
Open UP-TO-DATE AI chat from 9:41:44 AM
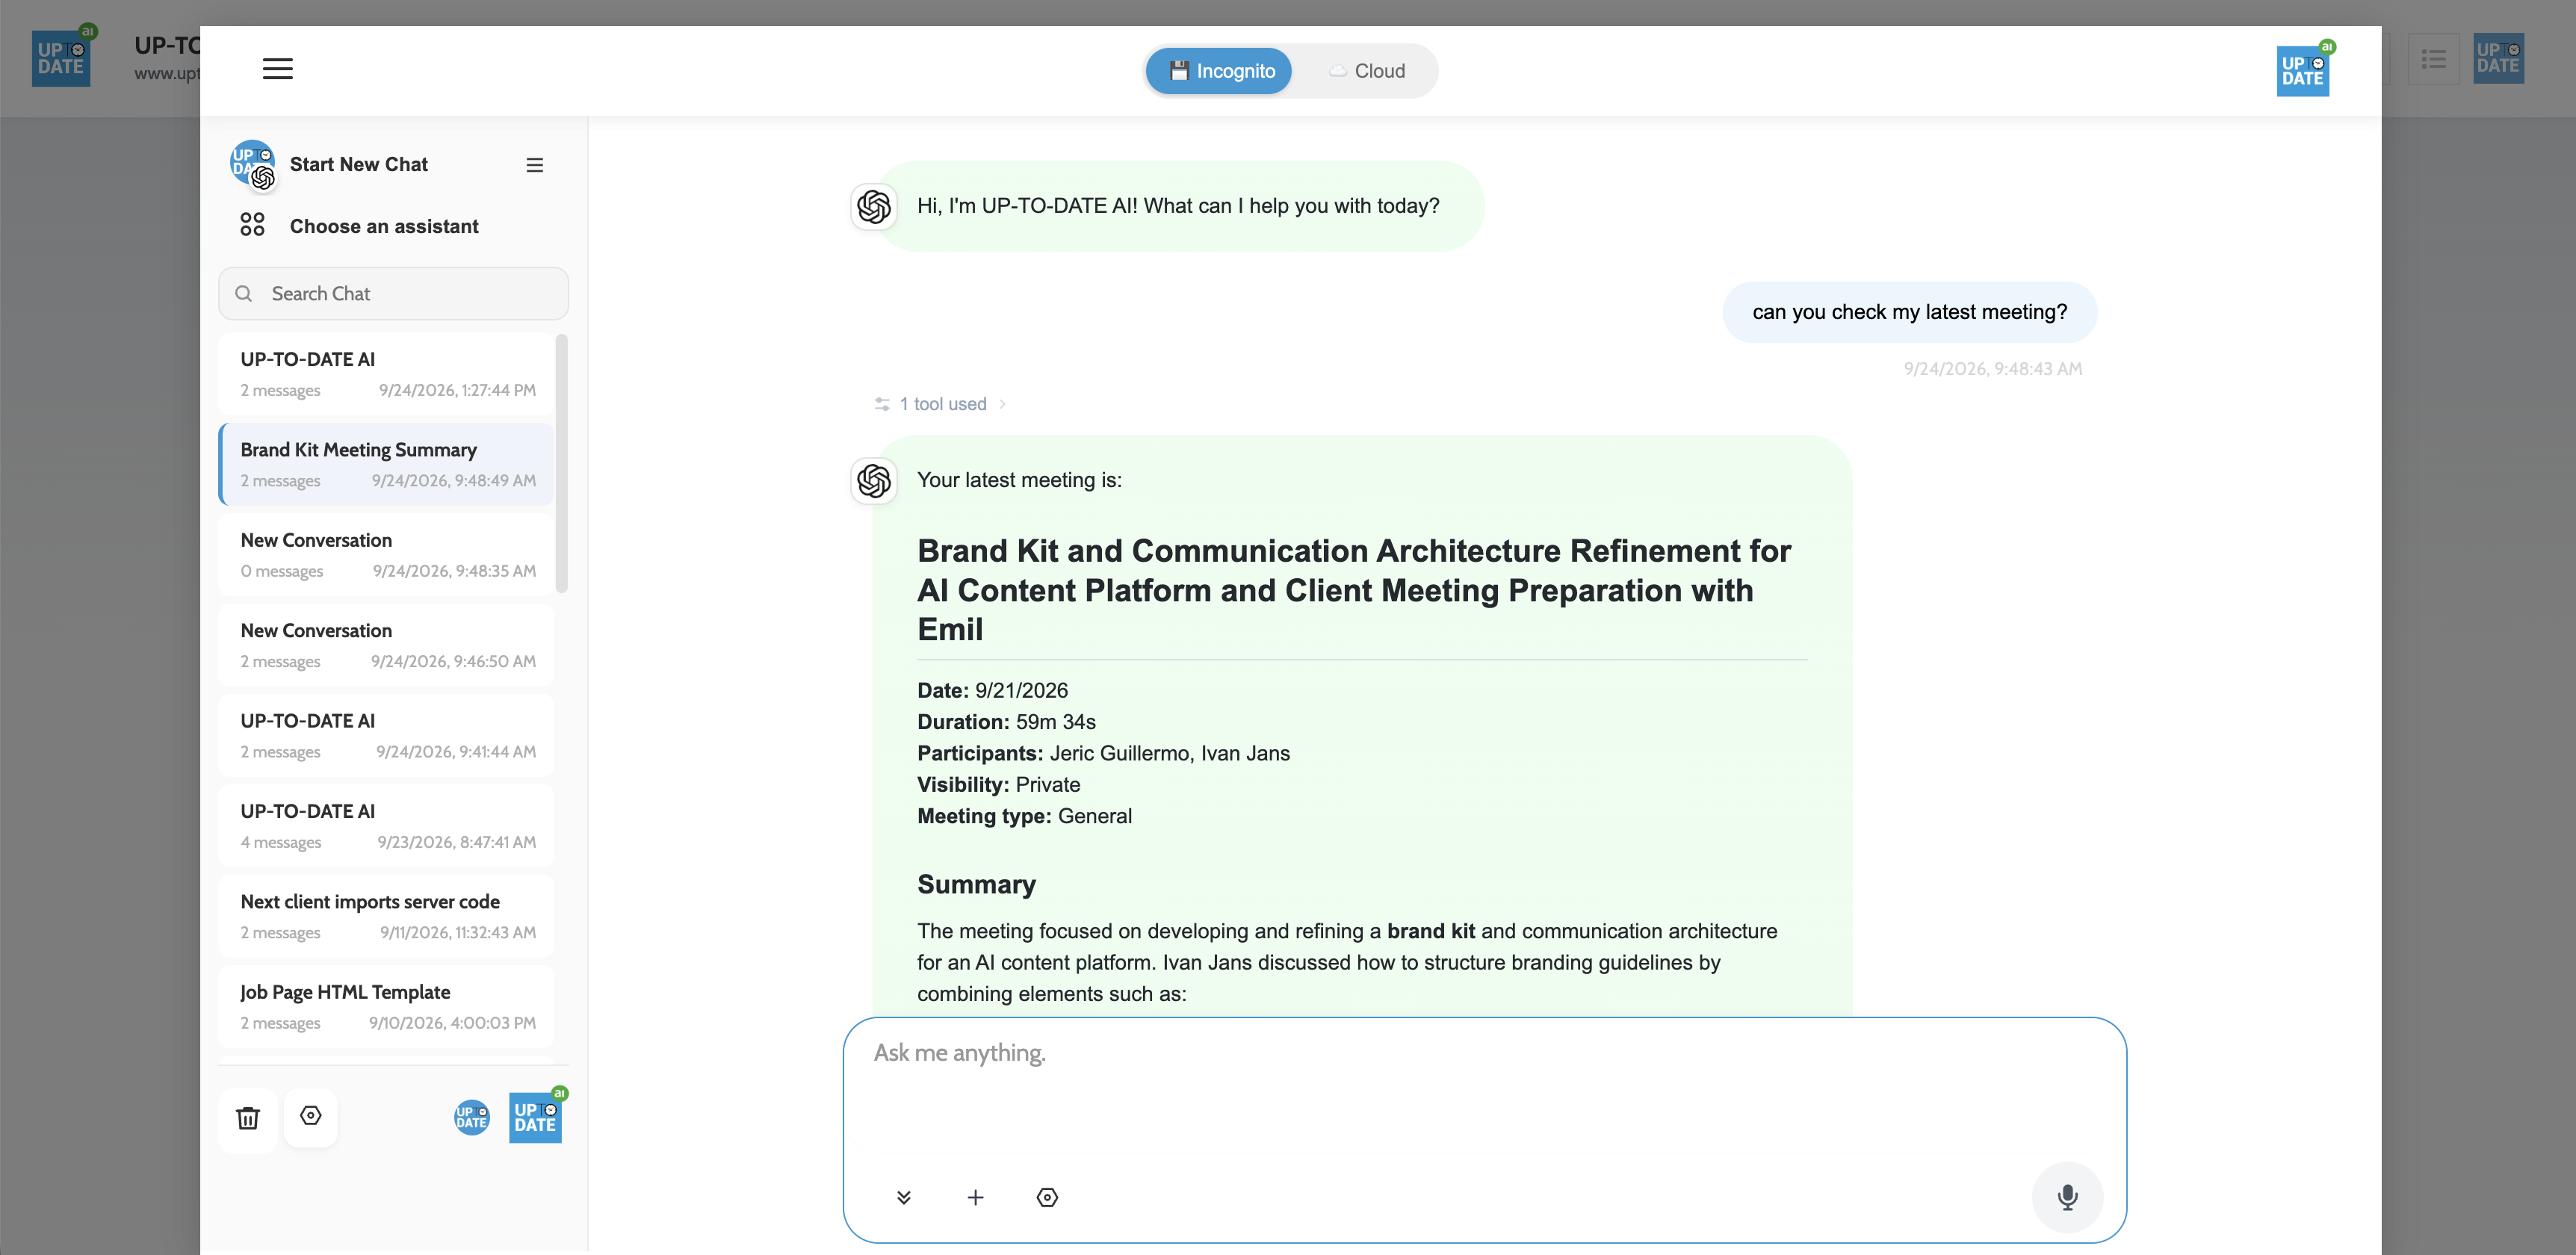386,735
